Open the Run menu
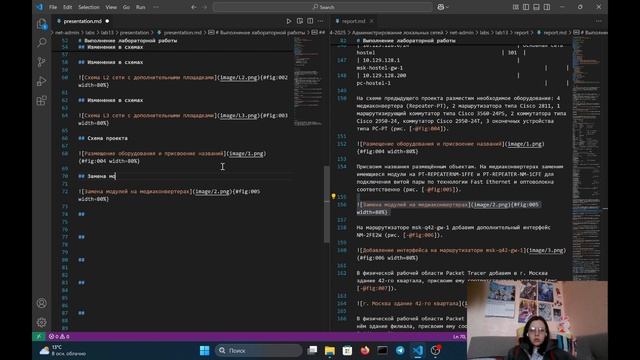This screenshot has height=360, width=640. (140, 7)
